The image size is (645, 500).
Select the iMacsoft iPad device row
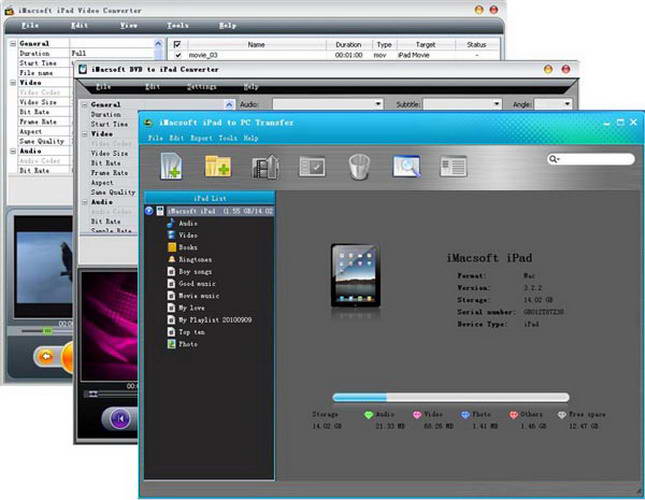point(209,211)
